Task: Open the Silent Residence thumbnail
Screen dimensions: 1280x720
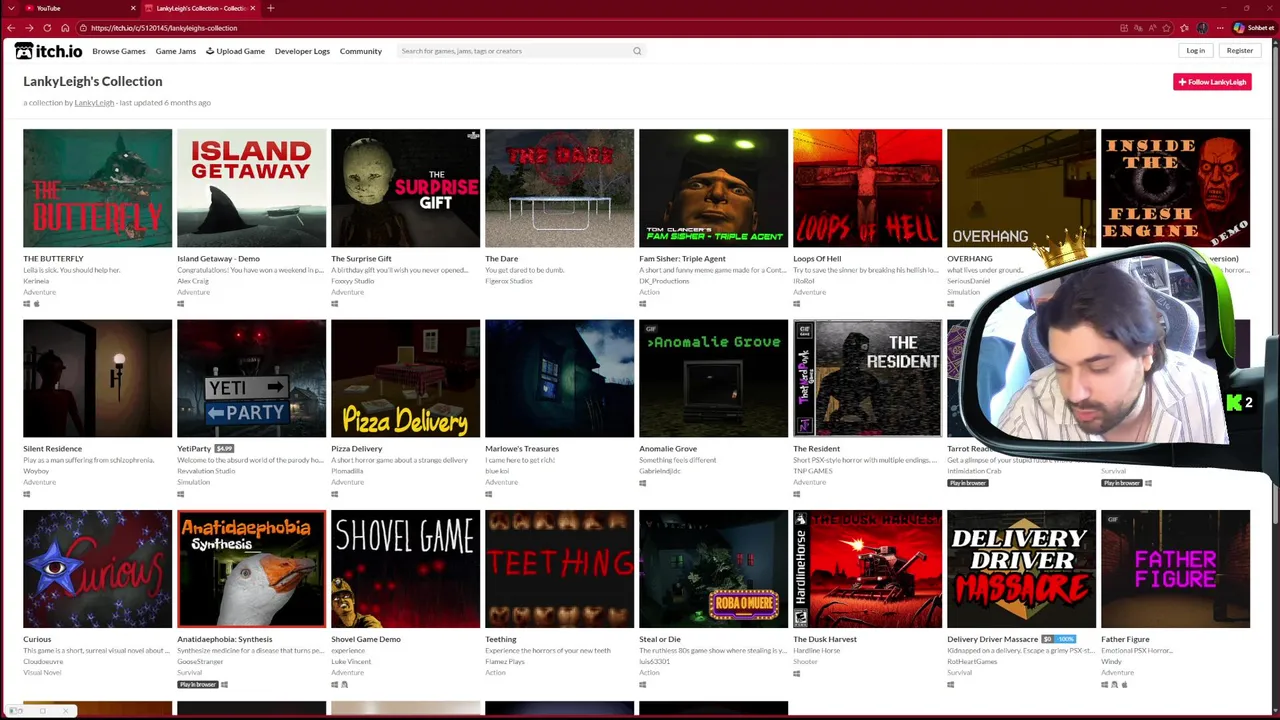Action: [98, 379]
